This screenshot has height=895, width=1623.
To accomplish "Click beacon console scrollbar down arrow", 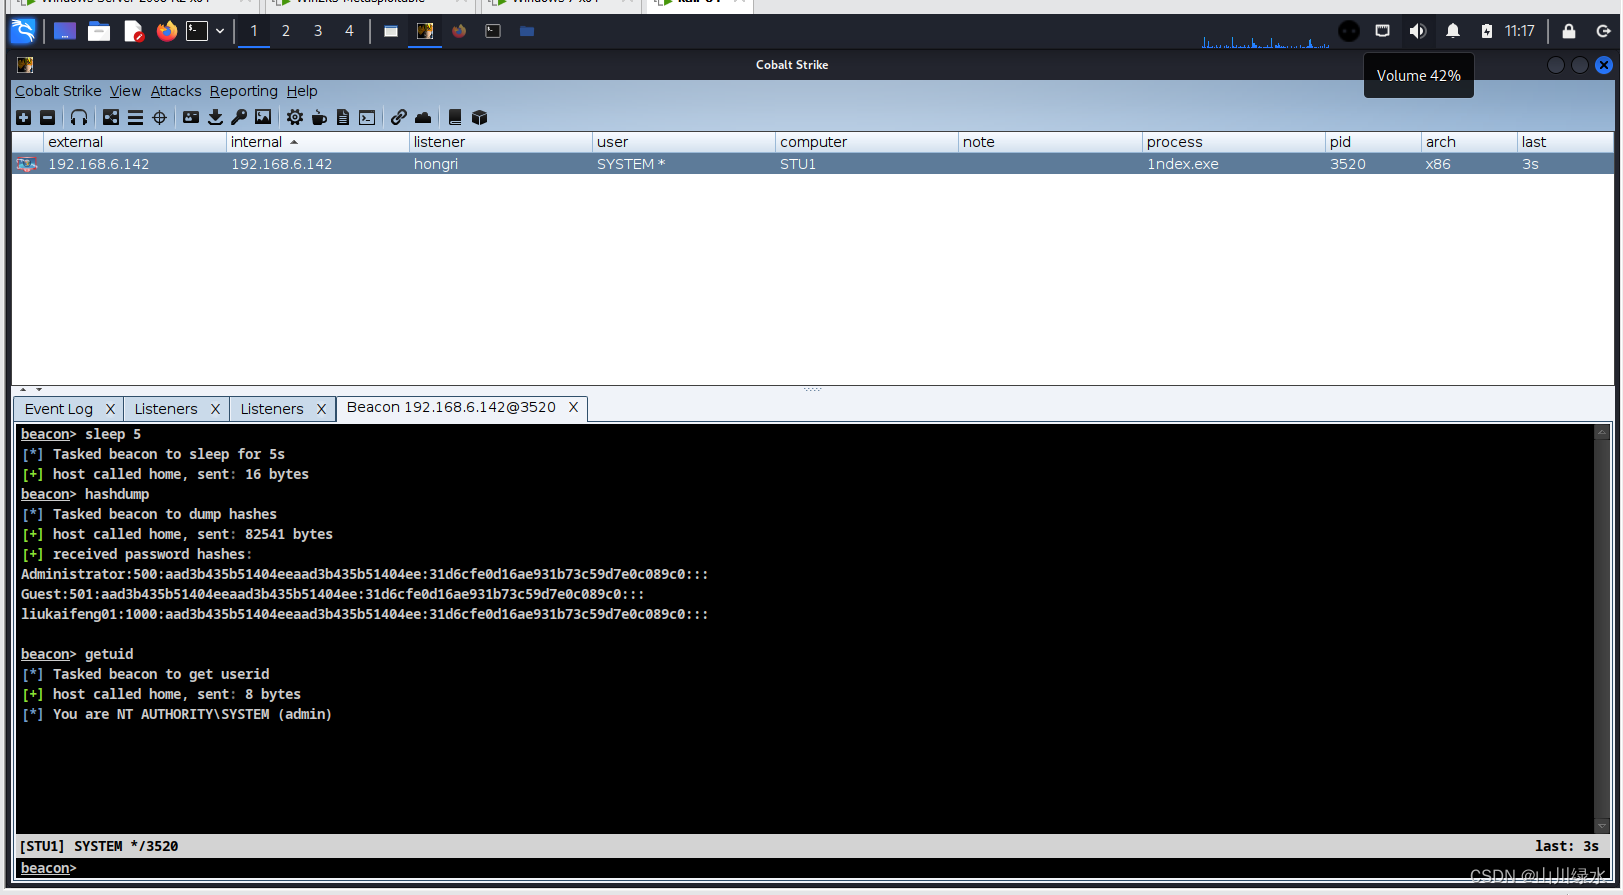I will 1602,826.
